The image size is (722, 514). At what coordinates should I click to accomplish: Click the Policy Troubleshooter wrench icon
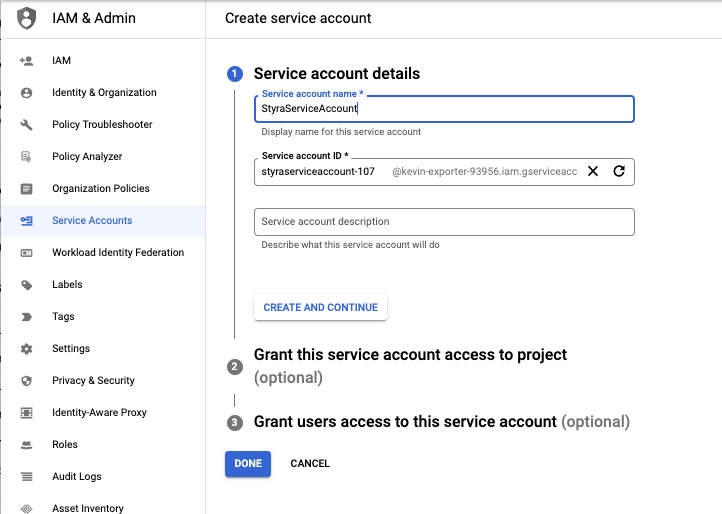pyautogui.click(x=27, y=124)
